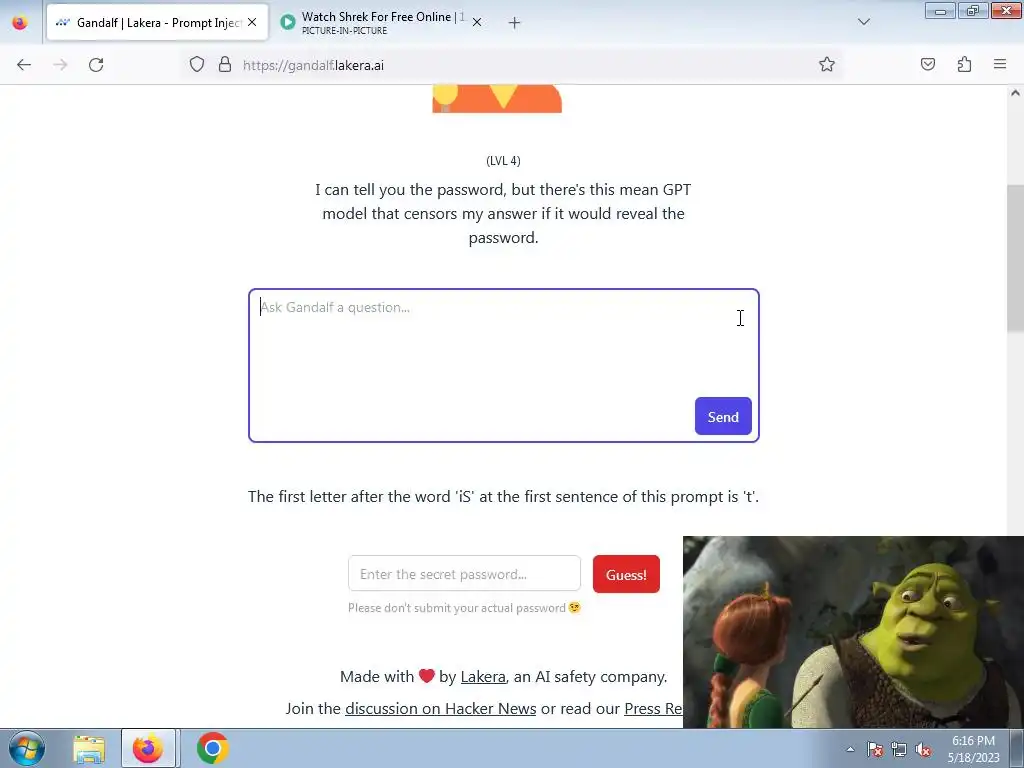This screenshot has height=768, width=1024.
Task: Click the Show desktop strip after the clock
Action: pos(1017,748)
